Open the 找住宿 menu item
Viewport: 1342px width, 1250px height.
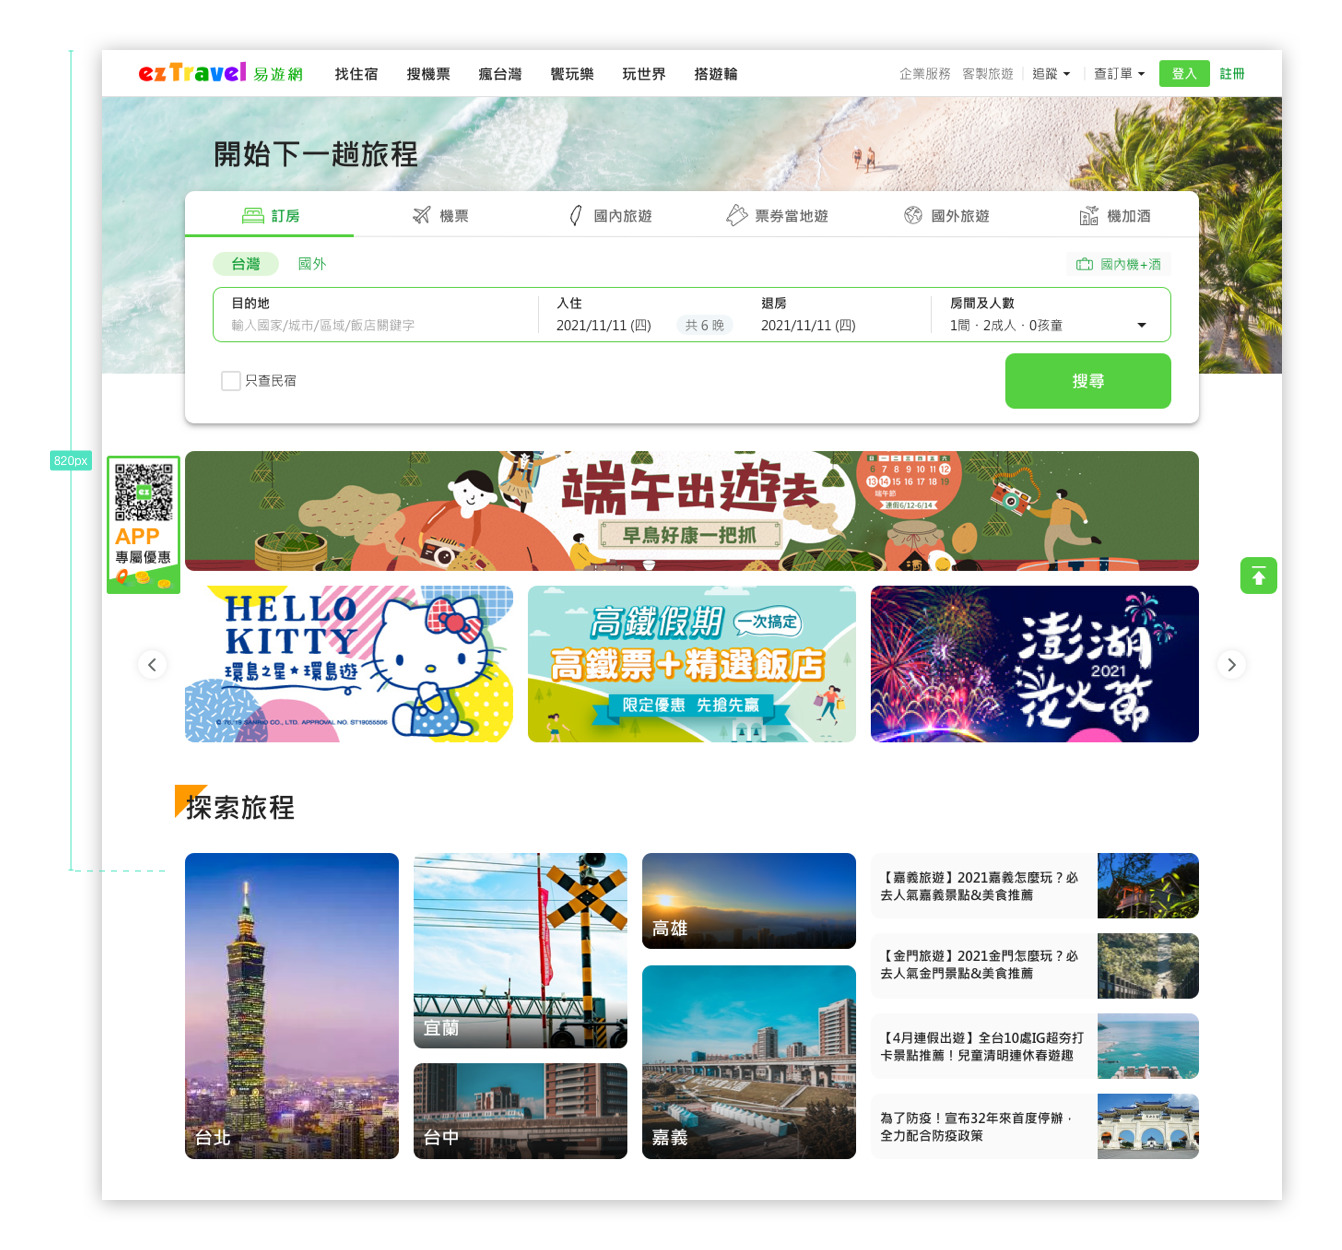356,74
